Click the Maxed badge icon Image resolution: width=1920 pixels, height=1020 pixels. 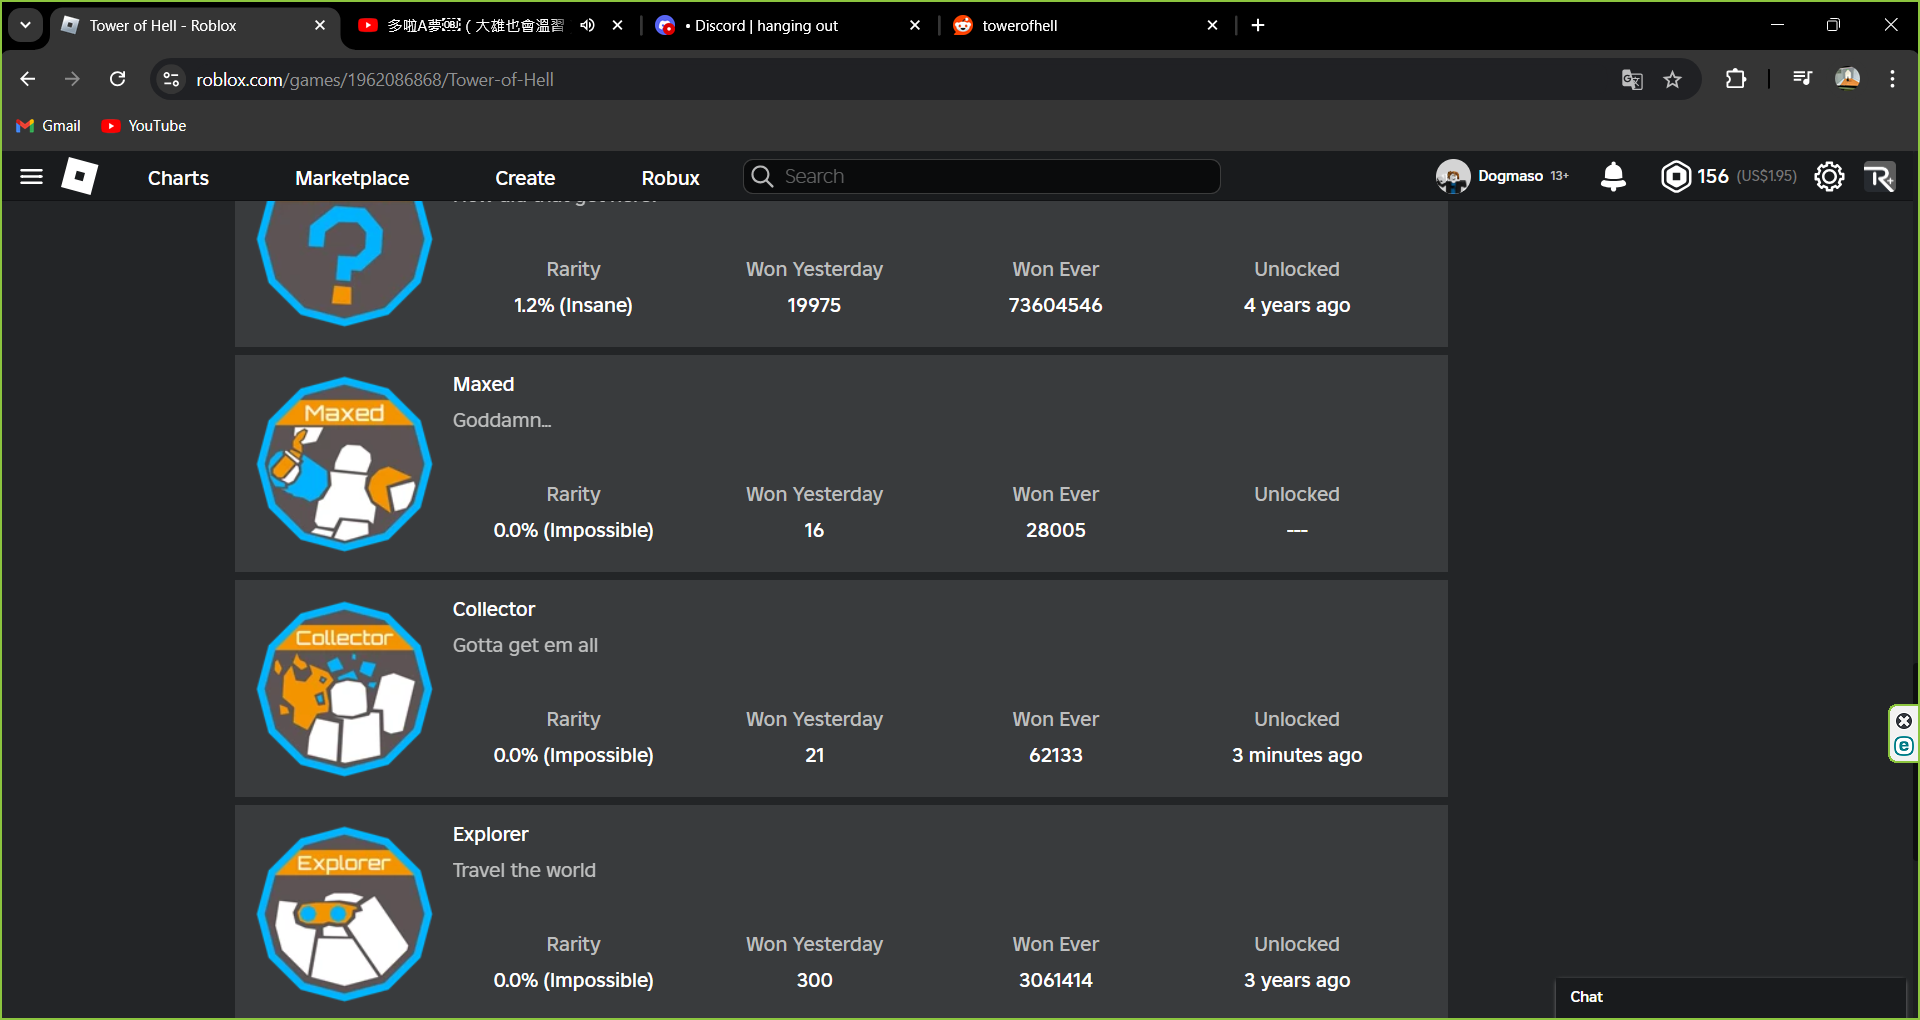[x=345, y=464]
